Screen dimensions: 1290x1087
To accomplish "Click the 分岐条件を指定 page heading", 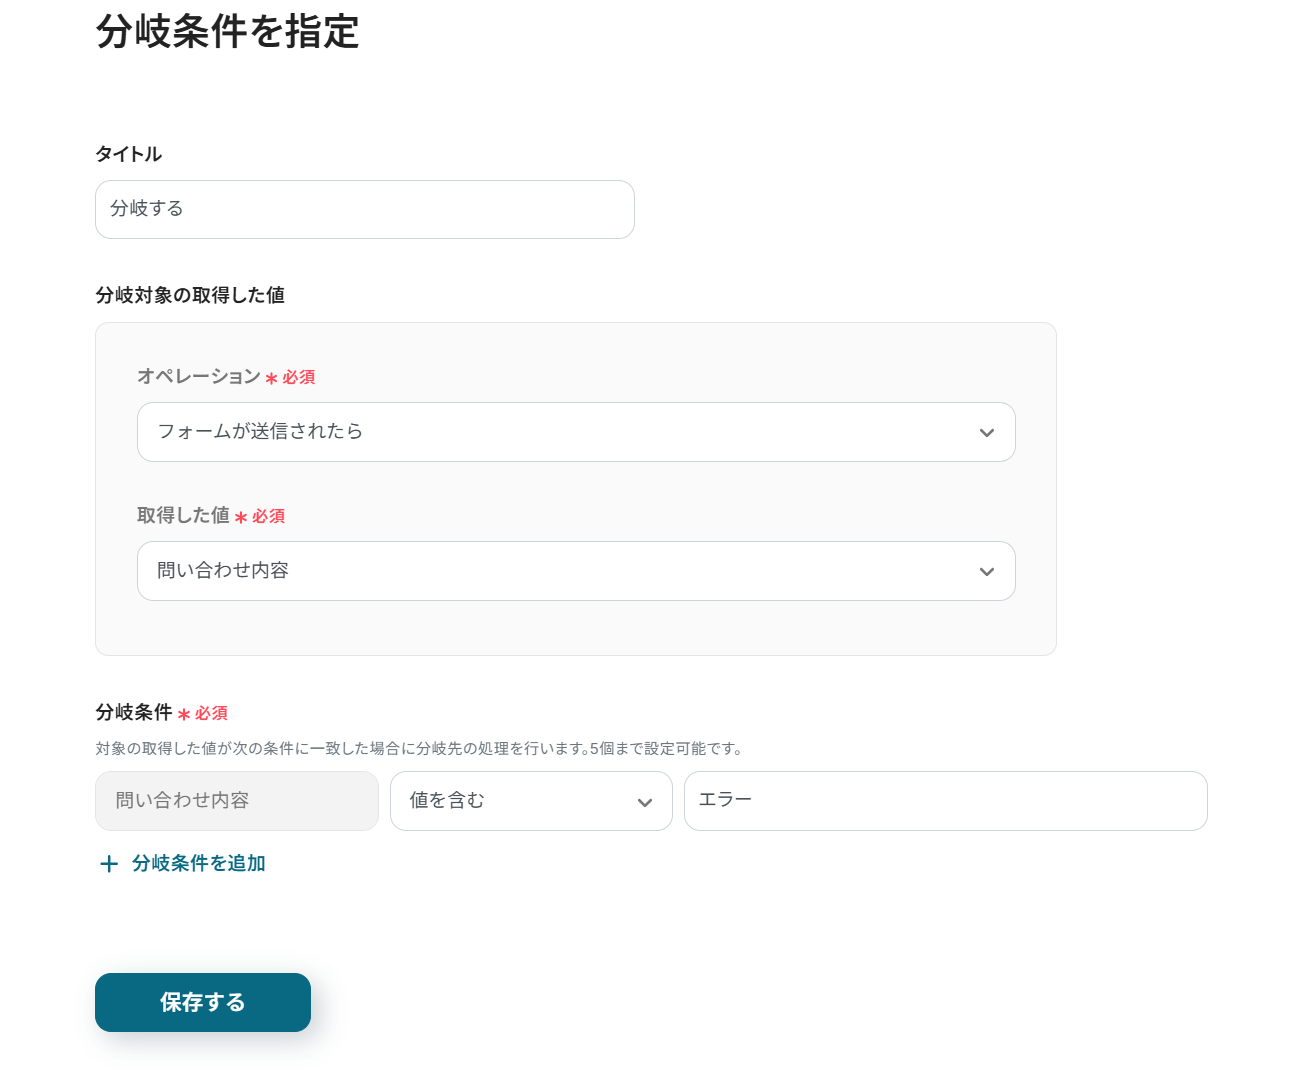I will (227, 32).
